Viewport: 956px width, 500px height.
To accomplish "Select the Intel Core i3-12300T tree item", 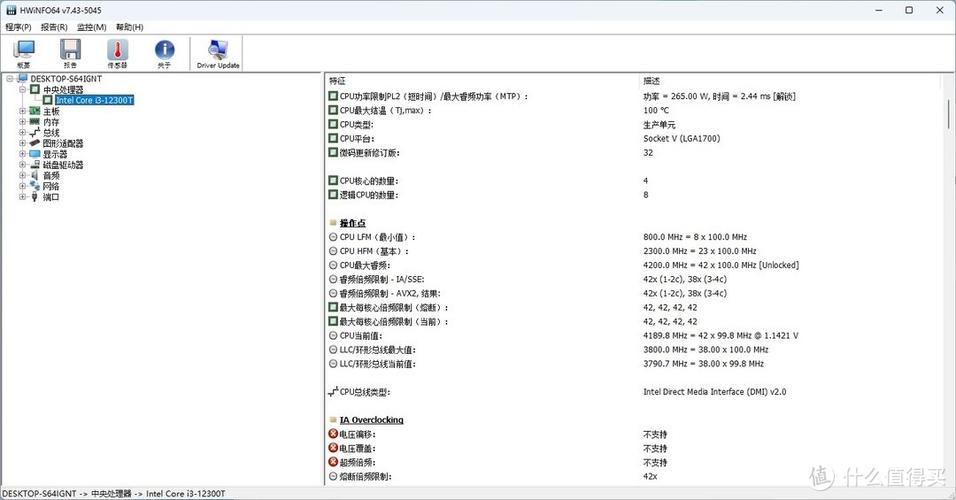I will pos(95,100).
